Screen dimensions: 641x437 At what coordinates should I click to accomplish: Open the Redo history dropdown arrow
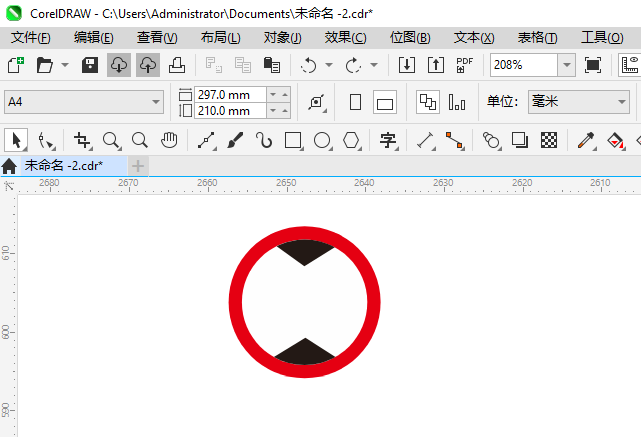[x=374, y=65]
